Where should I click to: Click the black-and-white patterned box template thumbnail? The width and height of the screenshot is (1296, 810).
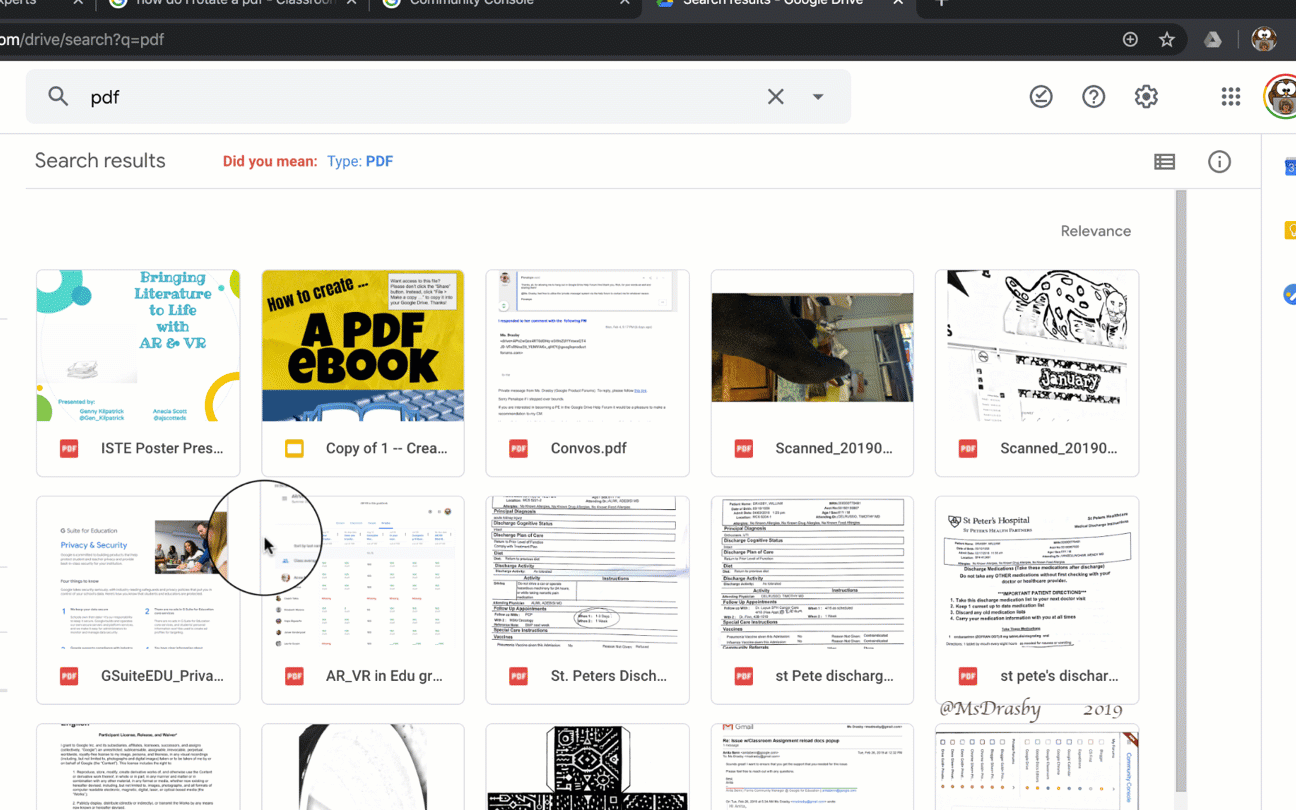point(588,767)
